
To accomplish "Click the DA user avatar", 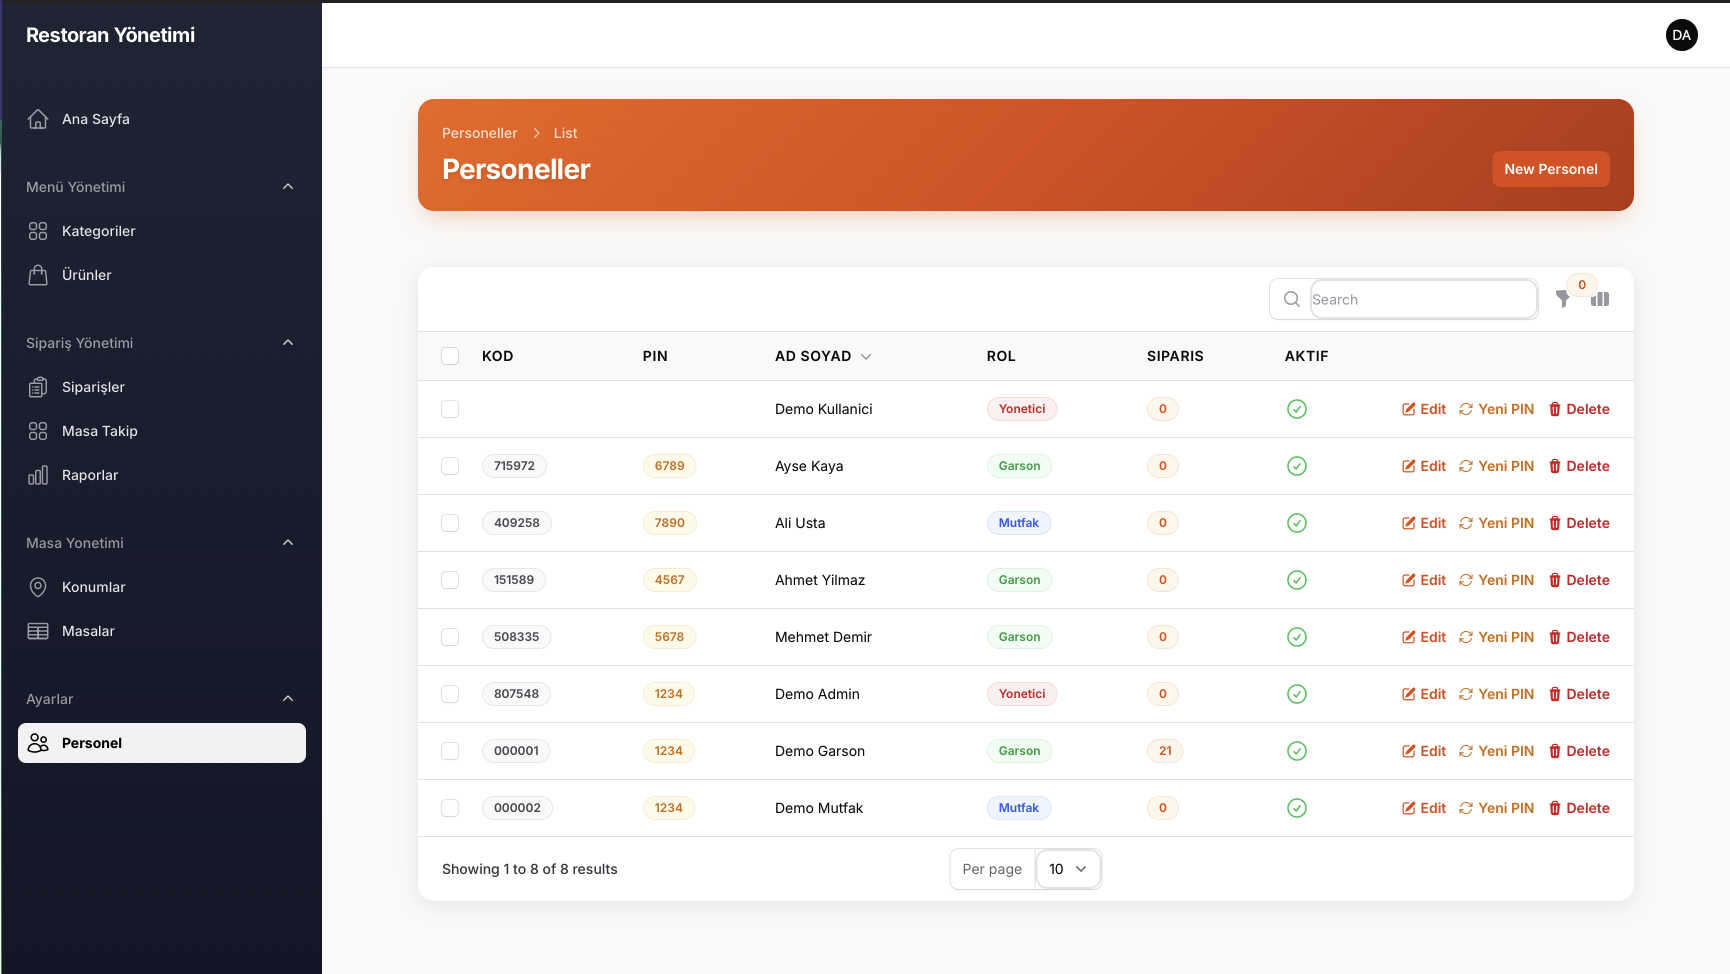I will pyautogui.click(x=1681, y=35).
